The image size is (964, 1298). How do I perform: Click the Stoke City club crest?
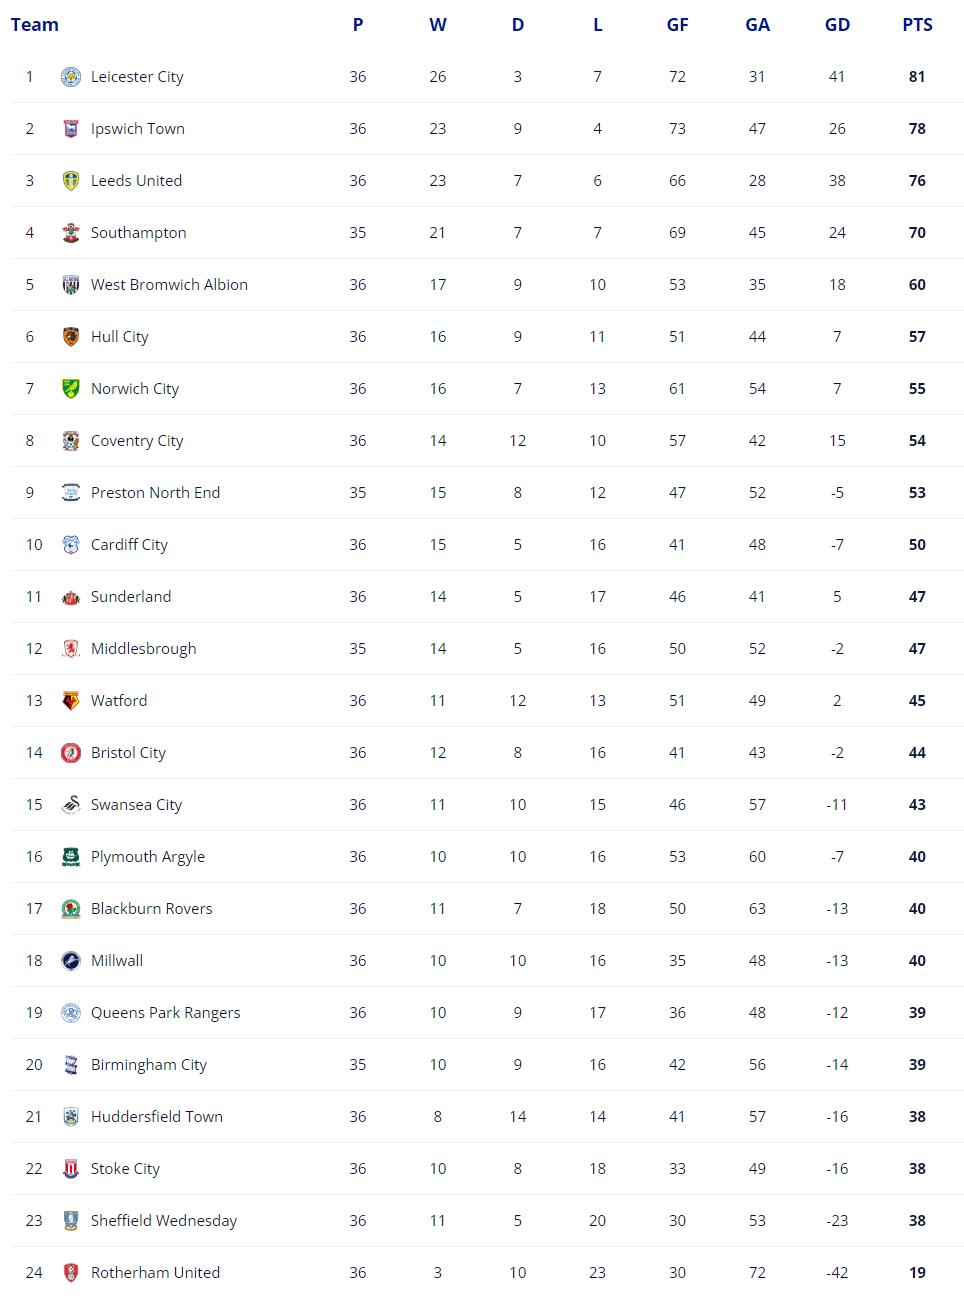(x=71, y=1169)
